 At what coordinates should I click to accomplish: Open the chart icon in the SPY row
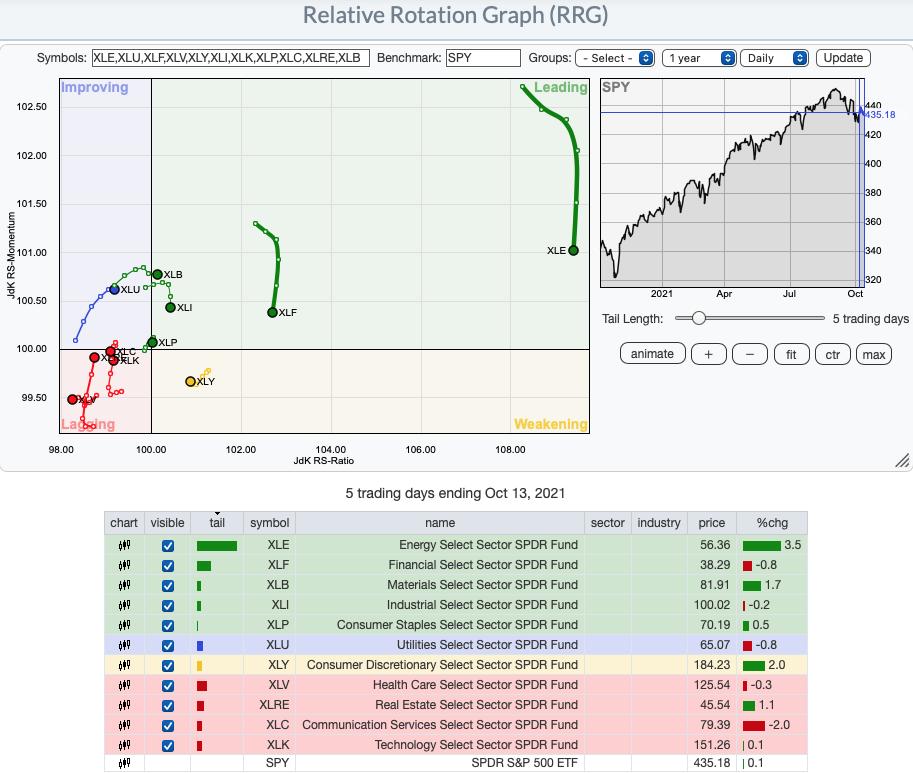click(124, 763)
